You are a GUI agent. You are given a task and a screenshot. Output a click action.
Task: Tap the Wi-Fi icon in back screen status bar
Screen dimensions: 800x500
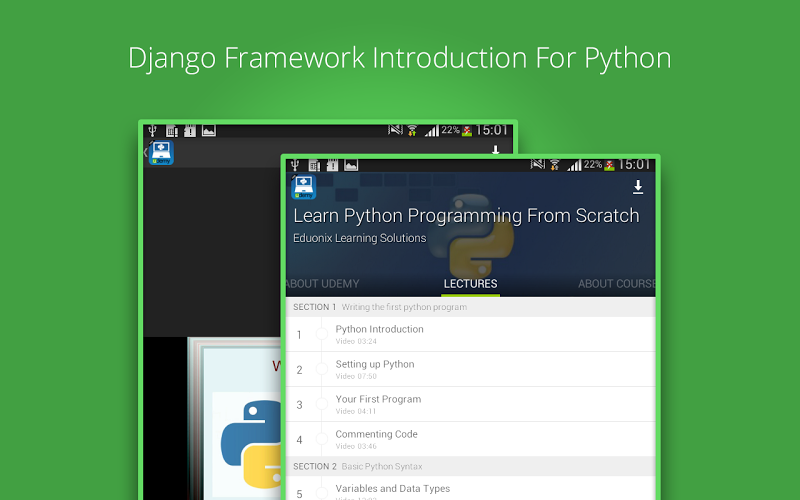click(x=412, y=131)
